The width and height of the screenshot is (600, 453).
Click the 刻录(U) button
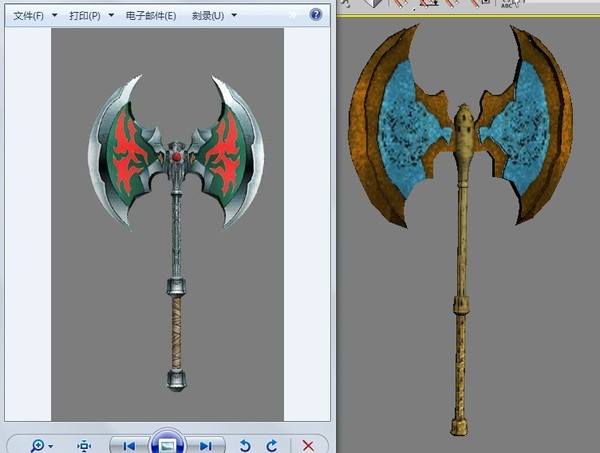208,16
